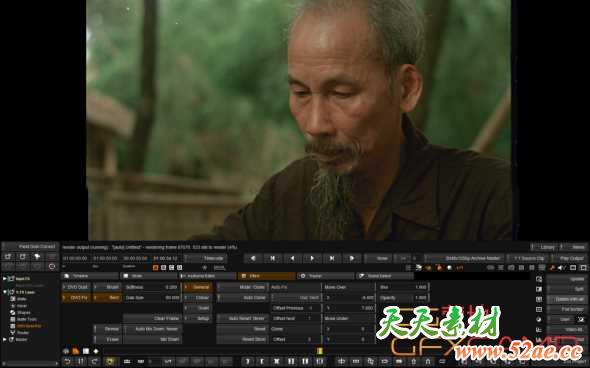Open the Tracker tab
The image size is (590, 368).
point(325,276)
